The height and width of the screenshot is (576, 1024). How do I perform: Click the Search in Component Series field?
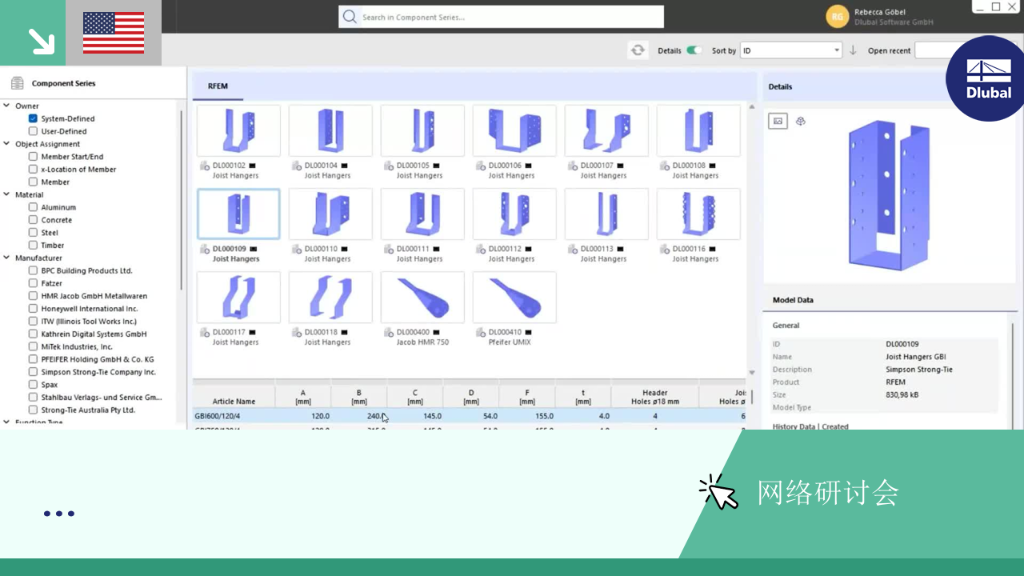tap(501, 17)
